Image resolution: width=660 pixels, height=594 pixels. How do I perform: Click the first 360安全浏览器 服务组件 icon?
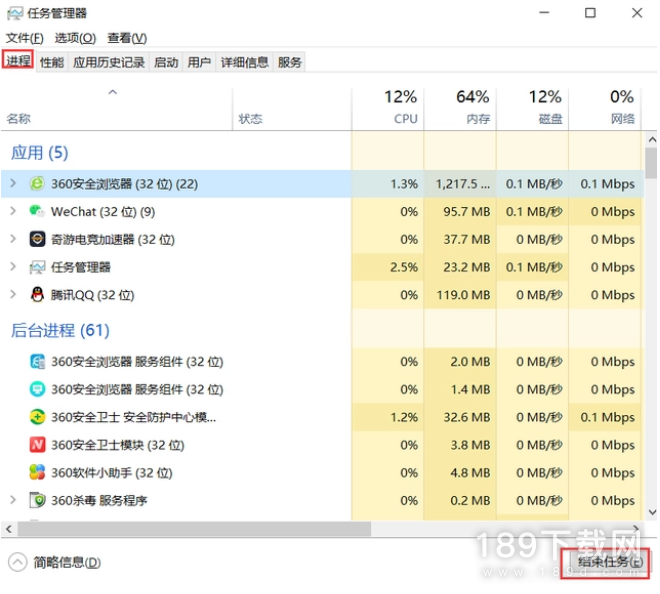click(x=37, y=362)
